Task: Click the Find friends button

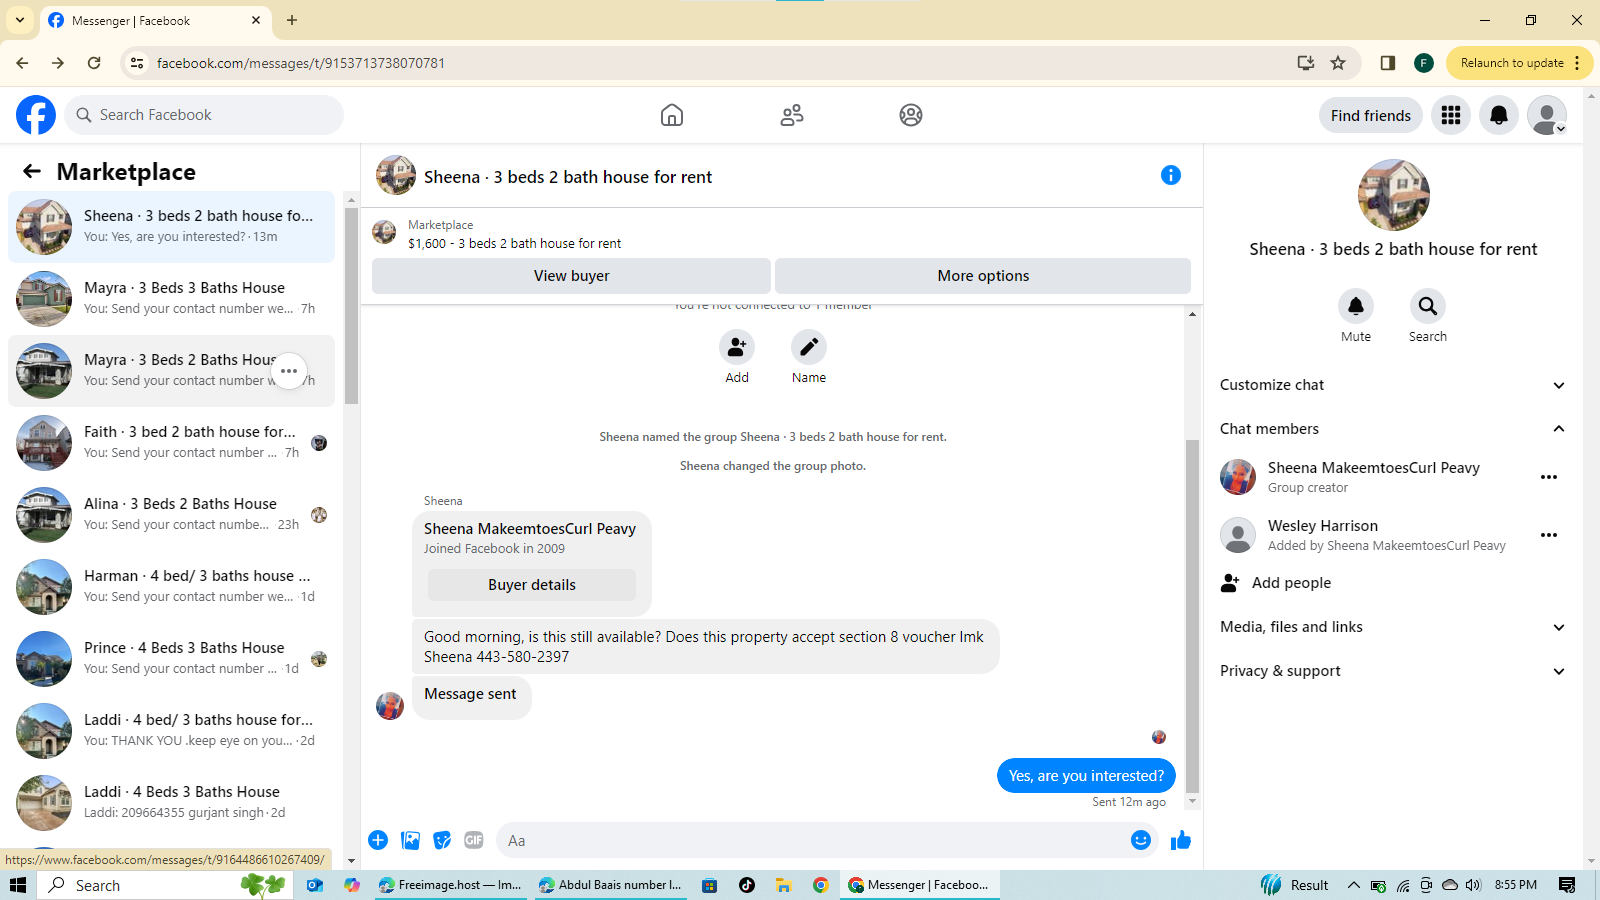Action: (x=1371, y=115)
